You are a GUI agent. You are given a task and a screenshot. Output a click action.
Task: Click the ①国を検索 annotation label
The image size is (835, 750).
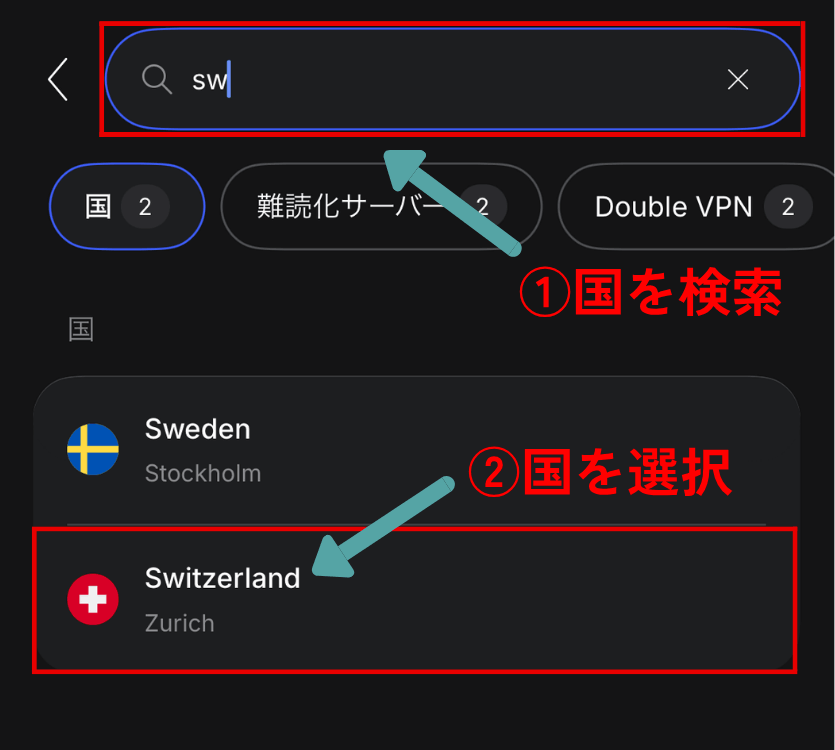pos(651,292)
